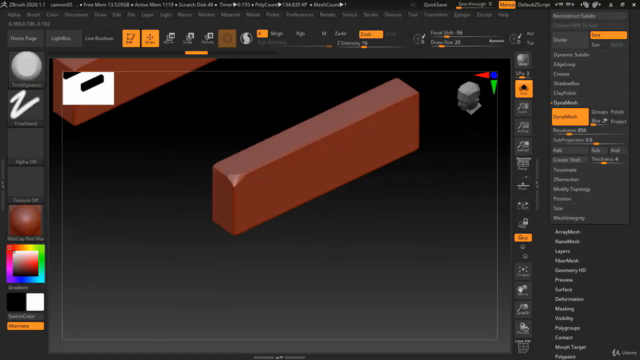Click the white thumbnail preview in viewport corner
This screenshot has width=640, height=360.
point(88,88)
